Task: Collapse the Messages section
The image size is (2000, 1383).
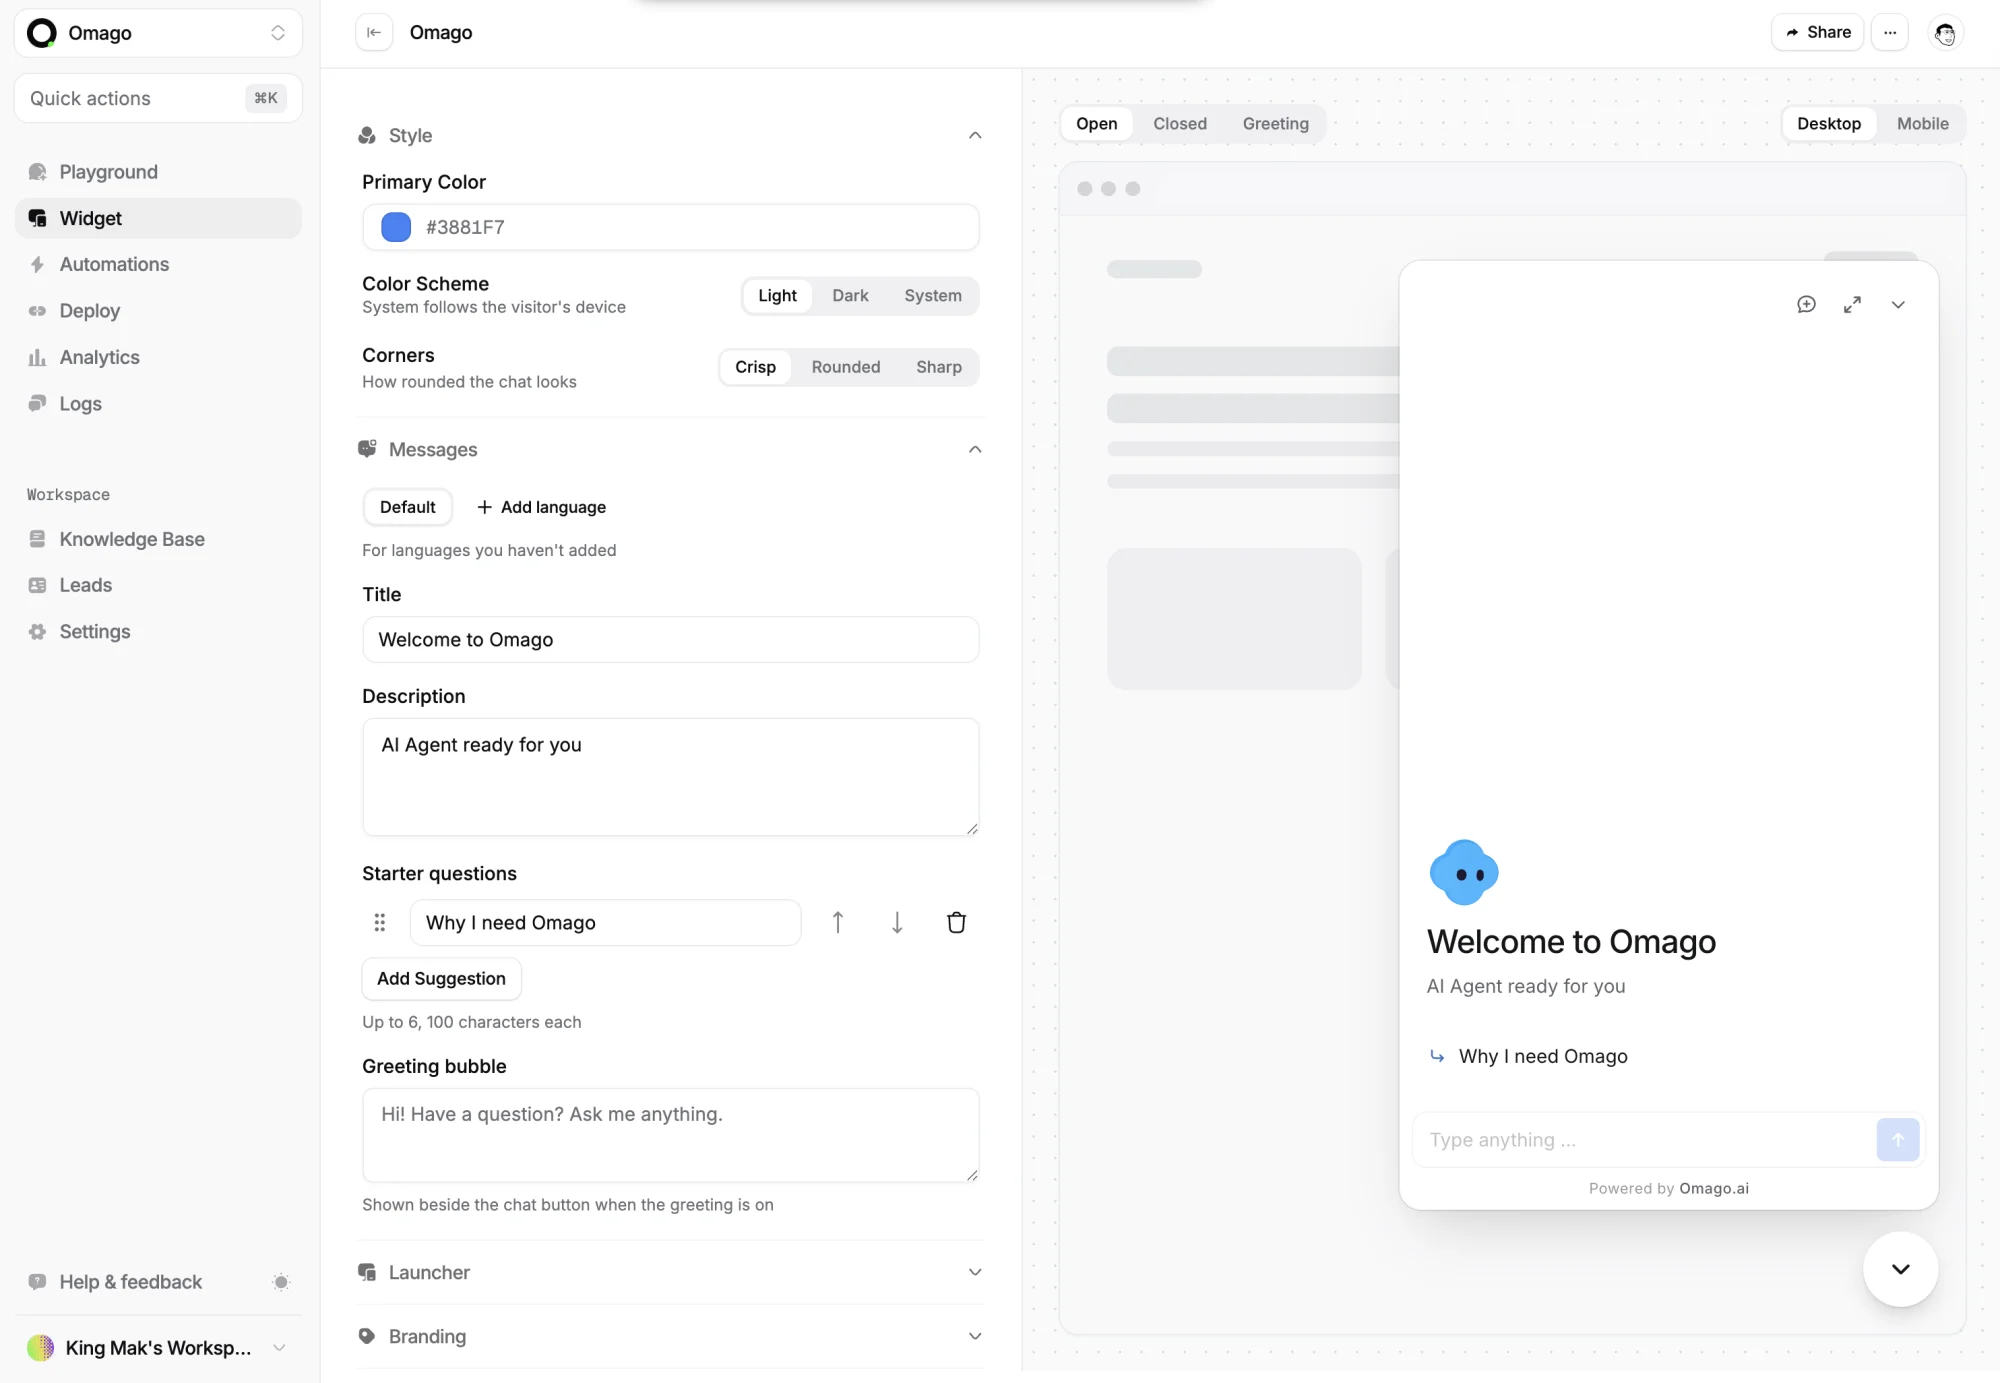Action: tap(975, 449)
